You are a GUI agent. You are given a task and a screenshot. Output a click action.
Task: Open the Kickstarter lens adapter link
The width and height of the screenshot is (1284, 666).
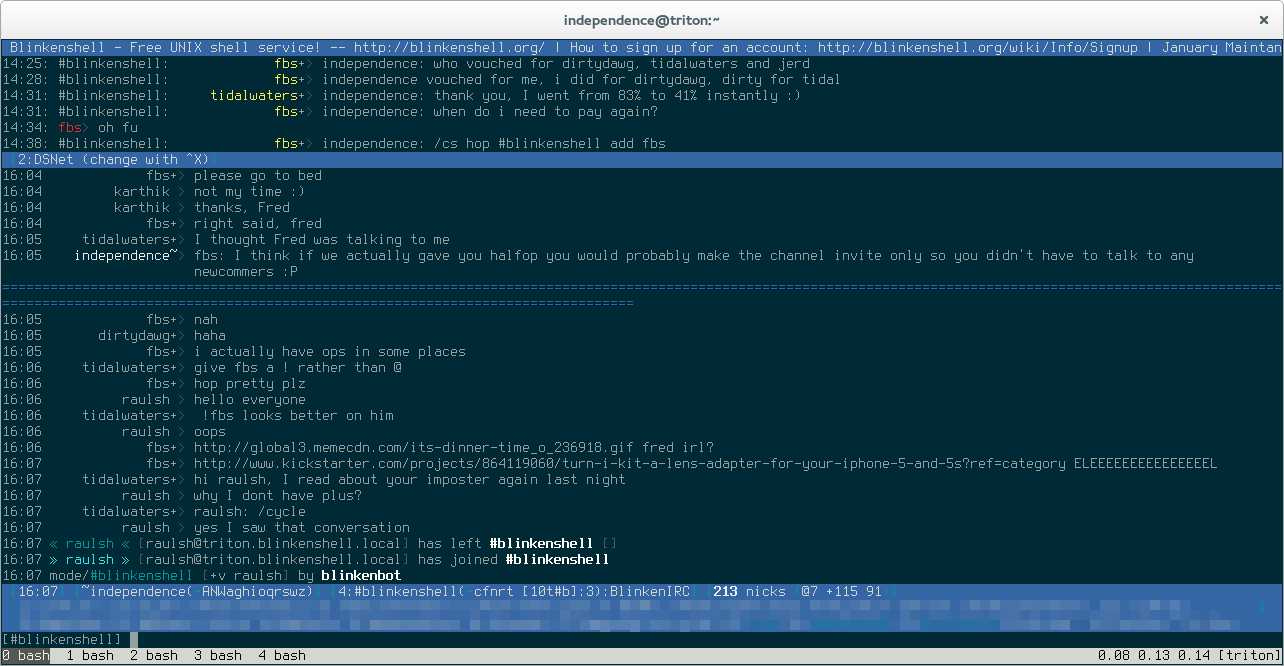(x=629, y=464)
